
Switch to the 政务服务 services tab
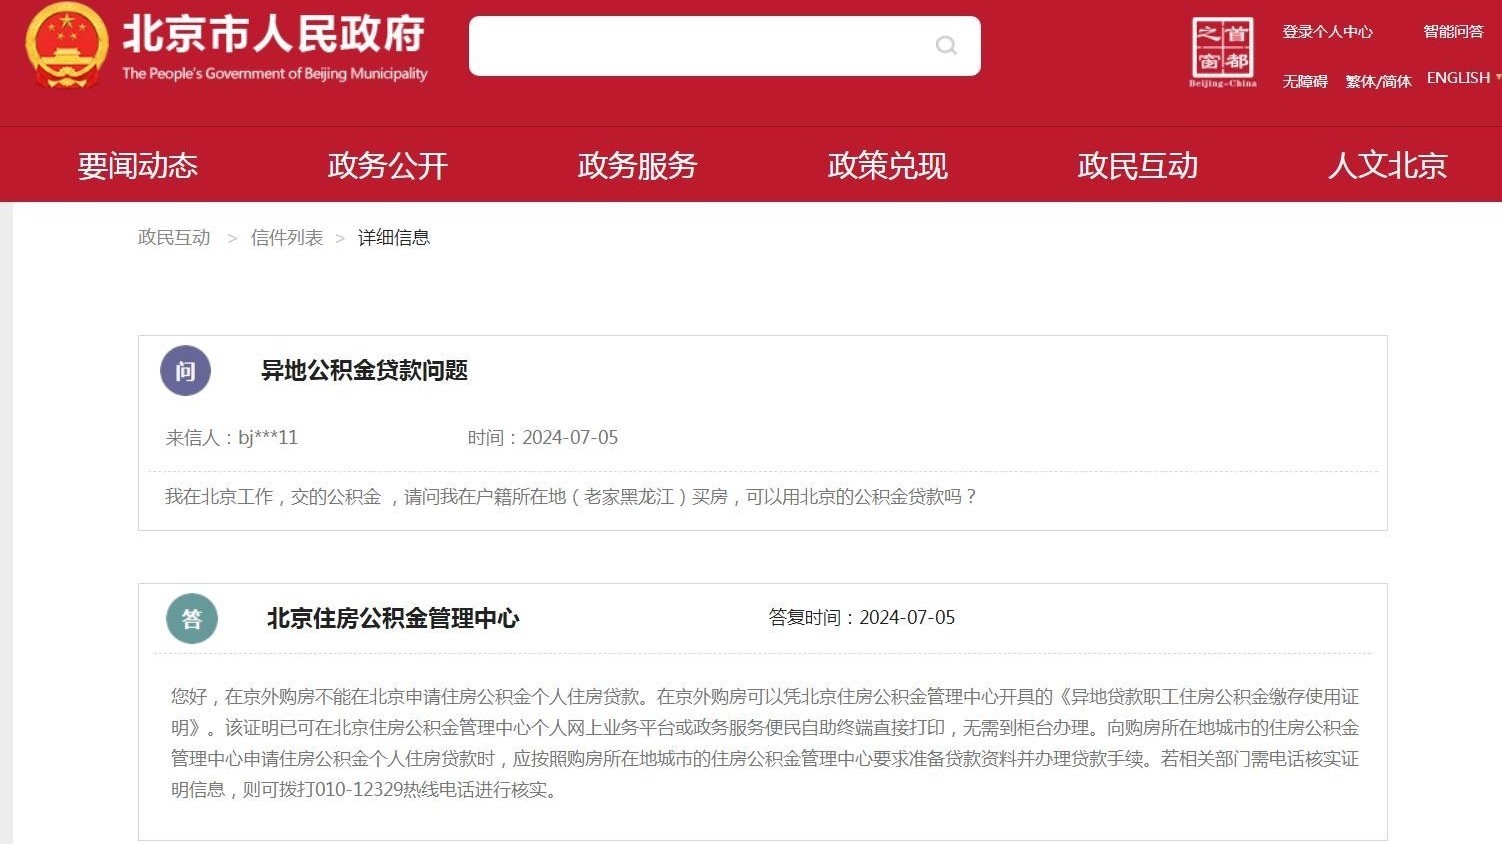(637, 165)
